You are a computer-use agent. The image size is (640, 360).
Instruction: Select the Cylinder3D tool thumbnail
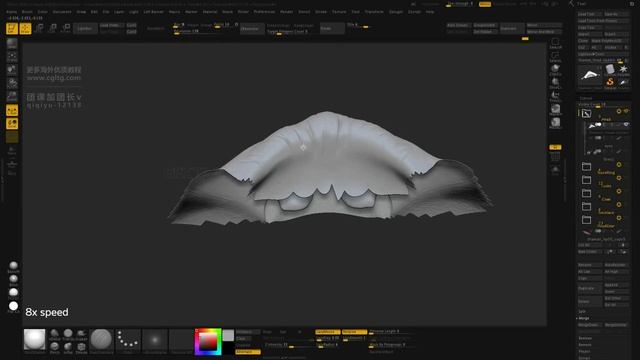610,70
